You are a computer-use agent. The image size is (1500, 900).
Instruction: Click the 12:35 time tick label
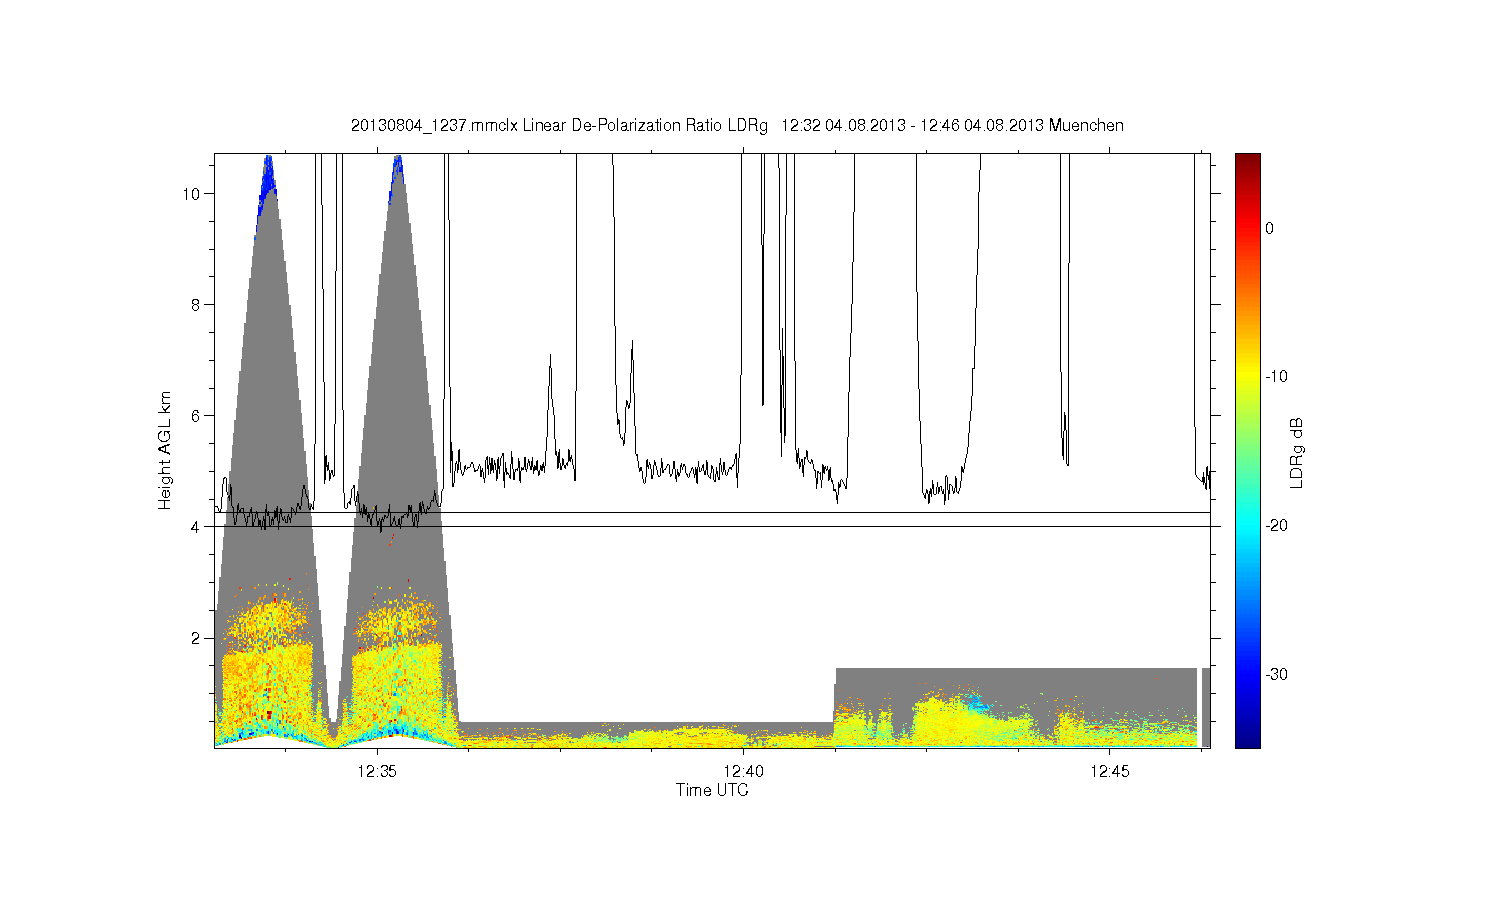pyautogui.click(x=377, y=772)
